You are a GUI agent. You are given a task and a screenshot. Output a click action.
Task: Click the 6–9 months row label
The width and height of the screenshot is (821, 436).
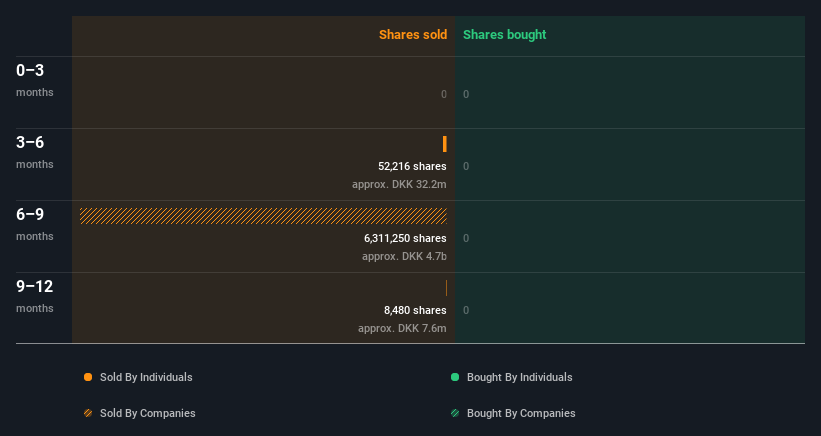(x=35, y=224)
